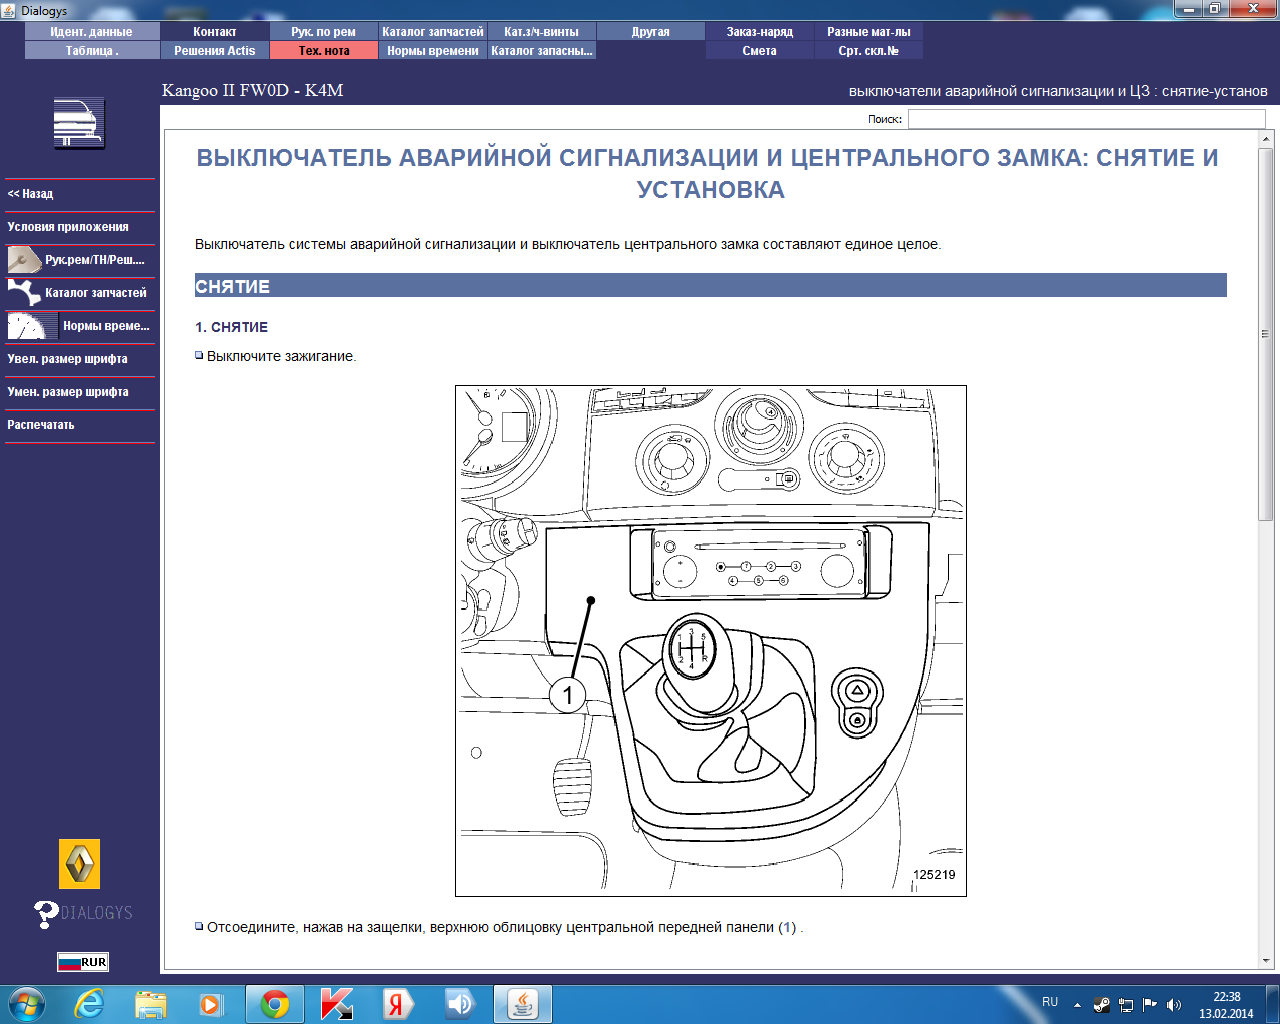This screenshot has width=1280, height=1024.
Task: Select the highlighted Тех. нота tab
Action: point(324,51)
